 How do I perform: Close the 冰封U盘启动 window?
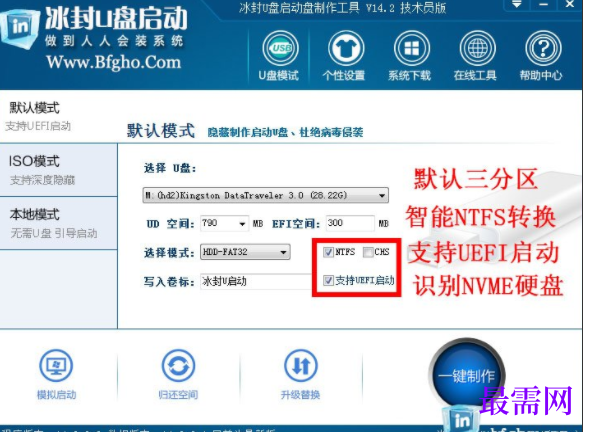click(x=570, y=5)
